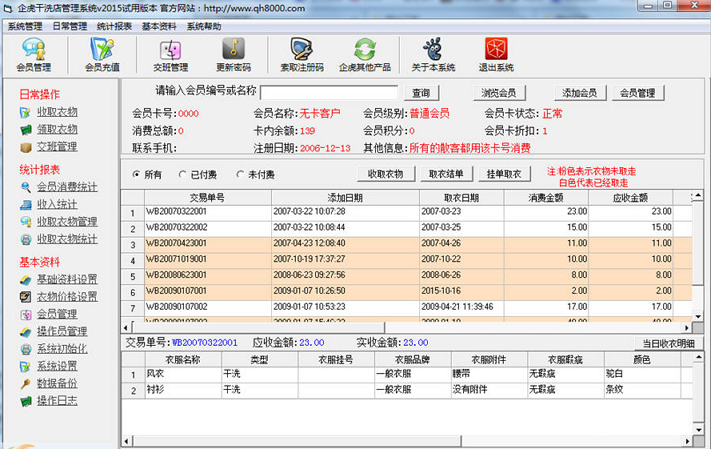Viewport: 711px width, 449px height.
Task: Open the 交班管理 toolbar icon
Action: (170, 54)
